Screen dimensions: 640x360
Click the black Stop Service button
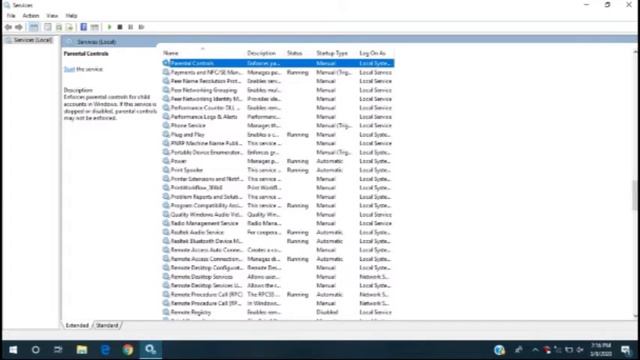[120, 27]
